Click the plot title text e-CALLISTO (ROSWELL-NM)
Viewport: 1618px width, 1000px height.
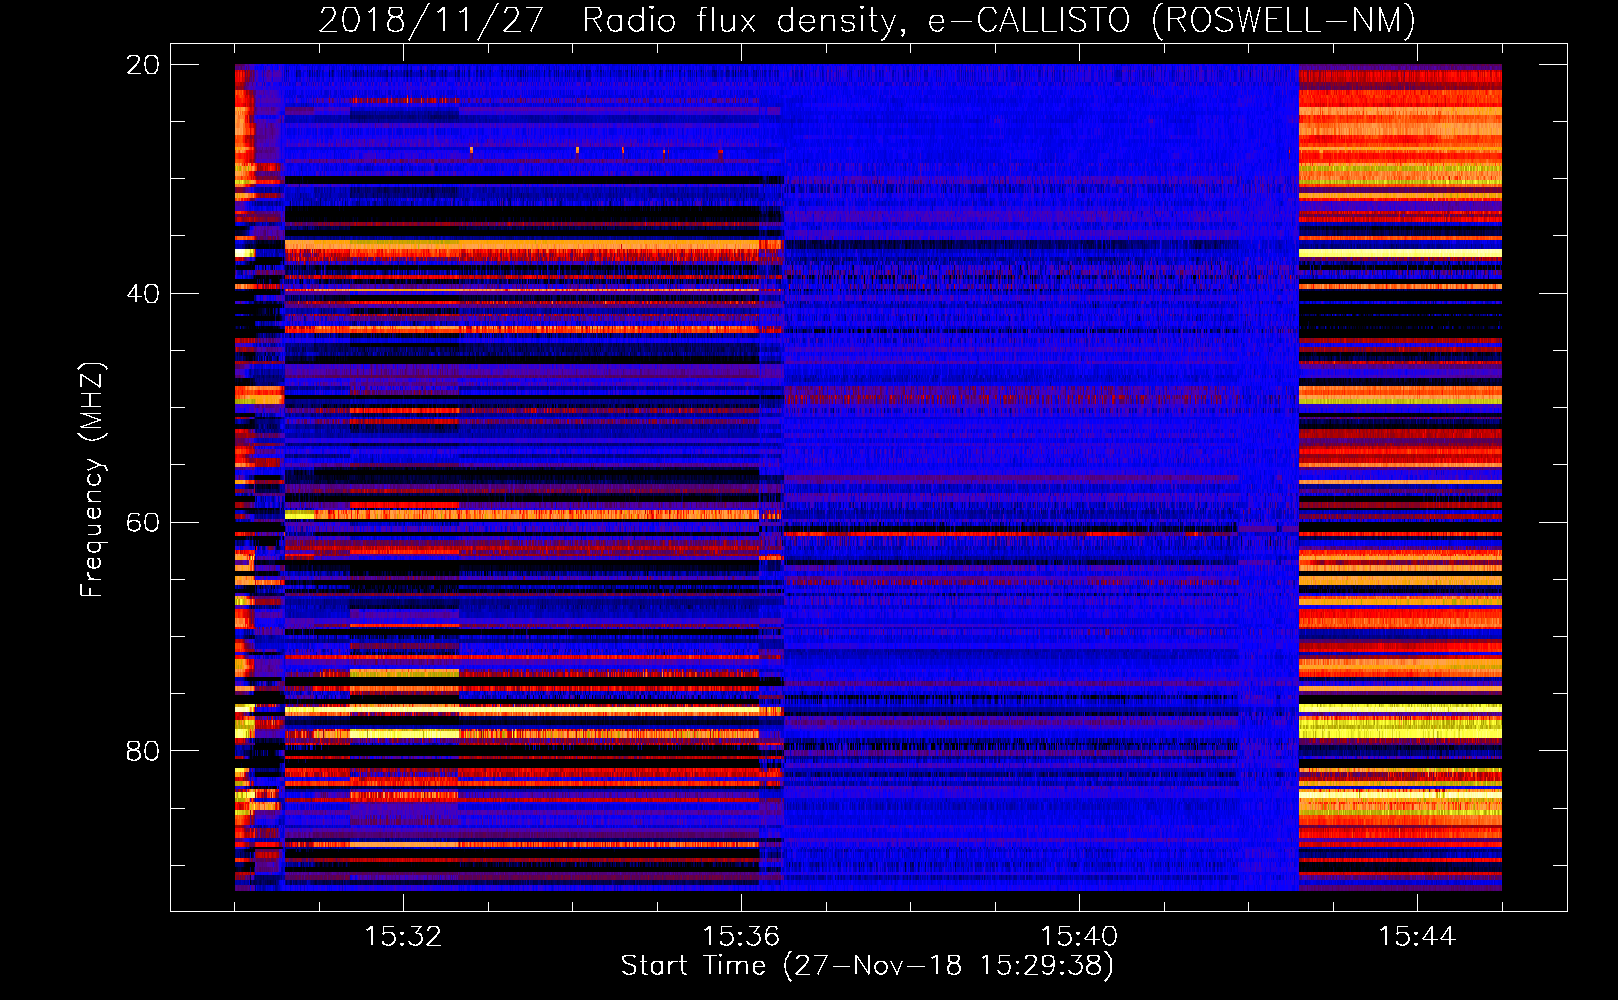(1171, 20)
